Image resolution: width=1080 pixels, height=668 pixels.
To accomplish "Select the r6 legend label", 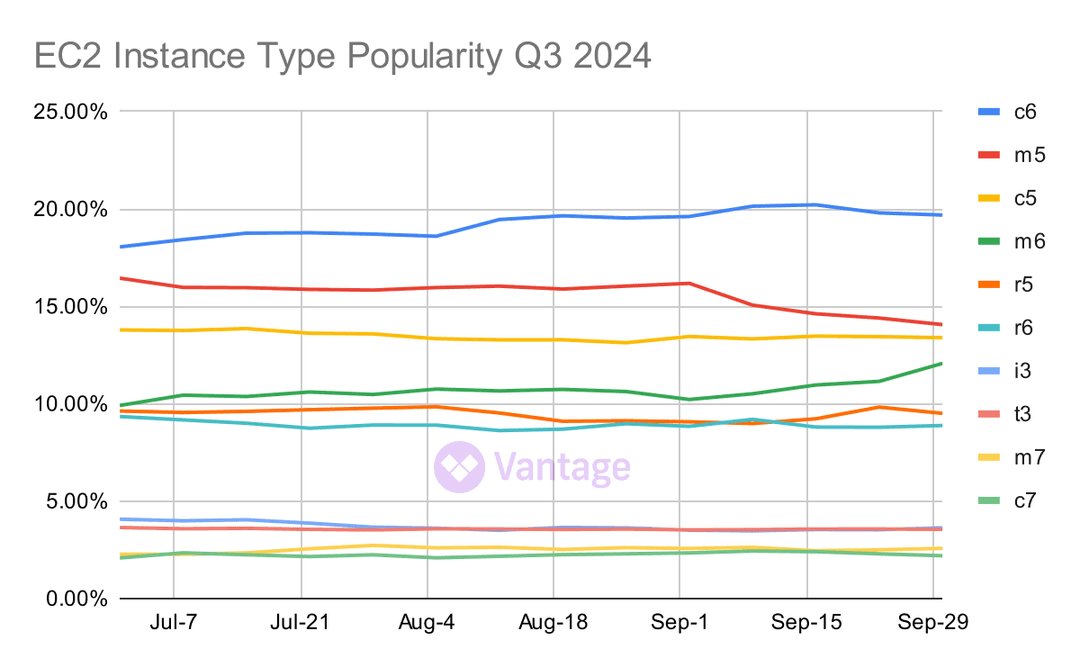I will point(1024,328).
